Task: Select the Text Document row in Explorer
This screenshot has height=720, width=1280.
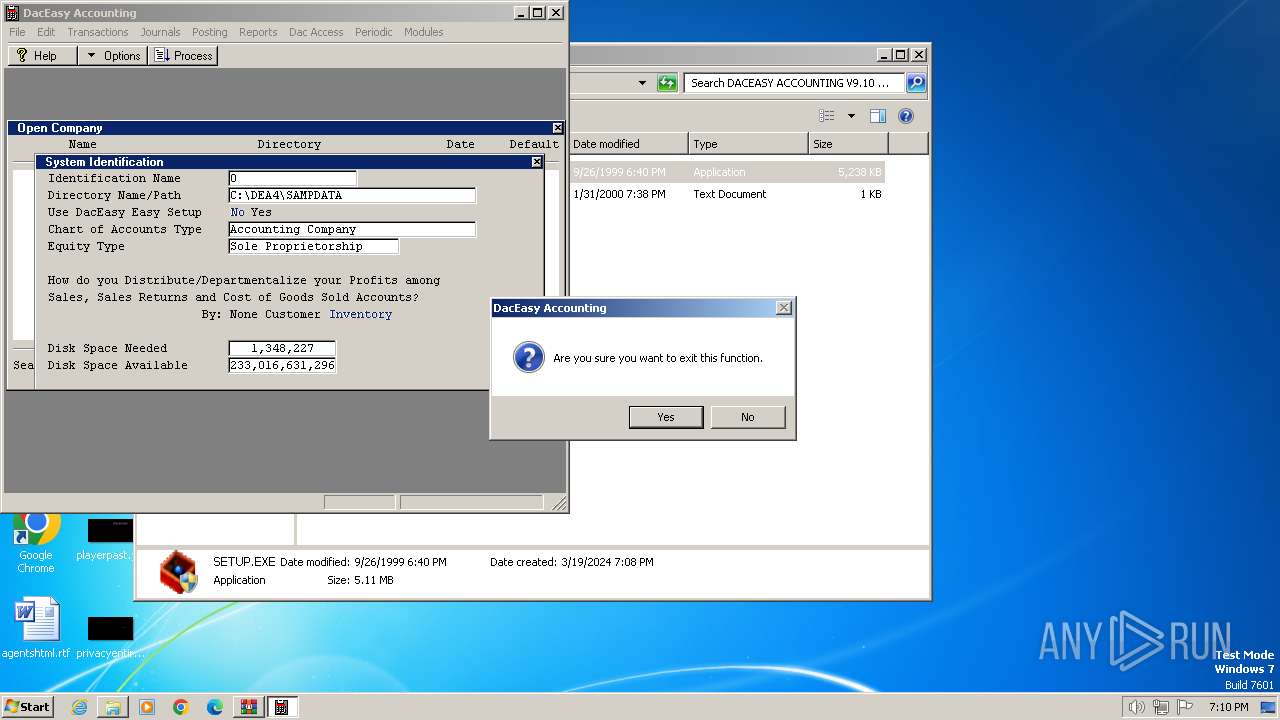Action: 727,194
